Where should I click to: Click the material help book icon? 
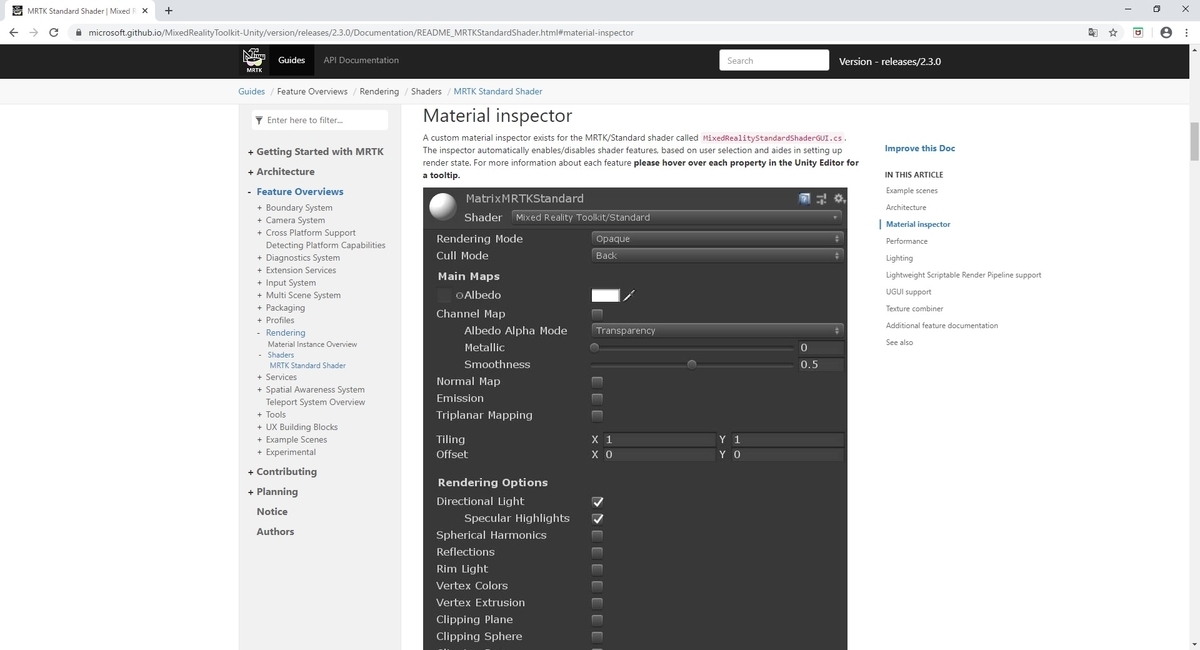(x=806, y=199)
